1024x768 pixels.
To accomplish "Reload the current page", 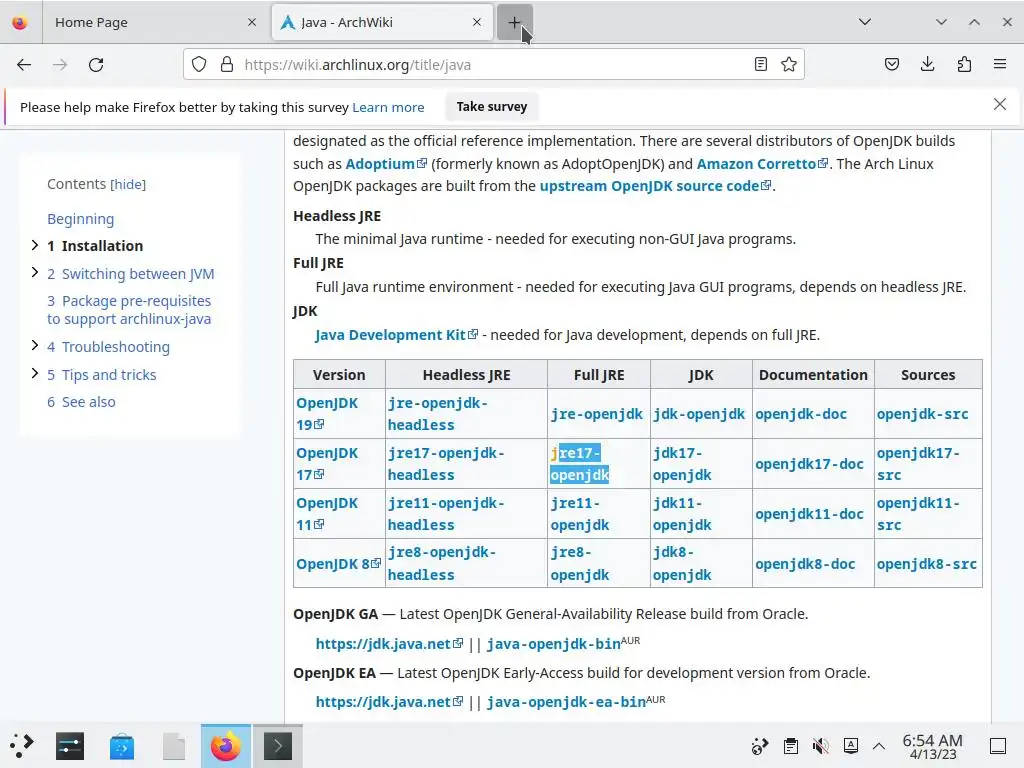I will coord(96,65).
